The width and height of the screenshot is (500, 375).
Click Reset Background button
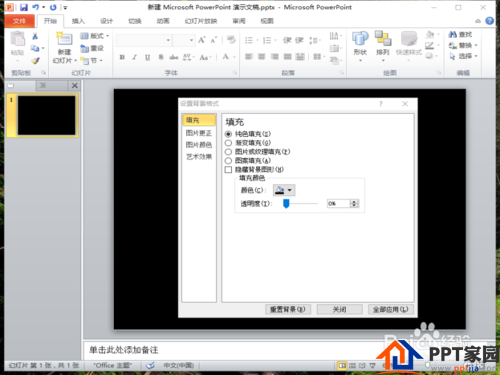tap(288, 309)
